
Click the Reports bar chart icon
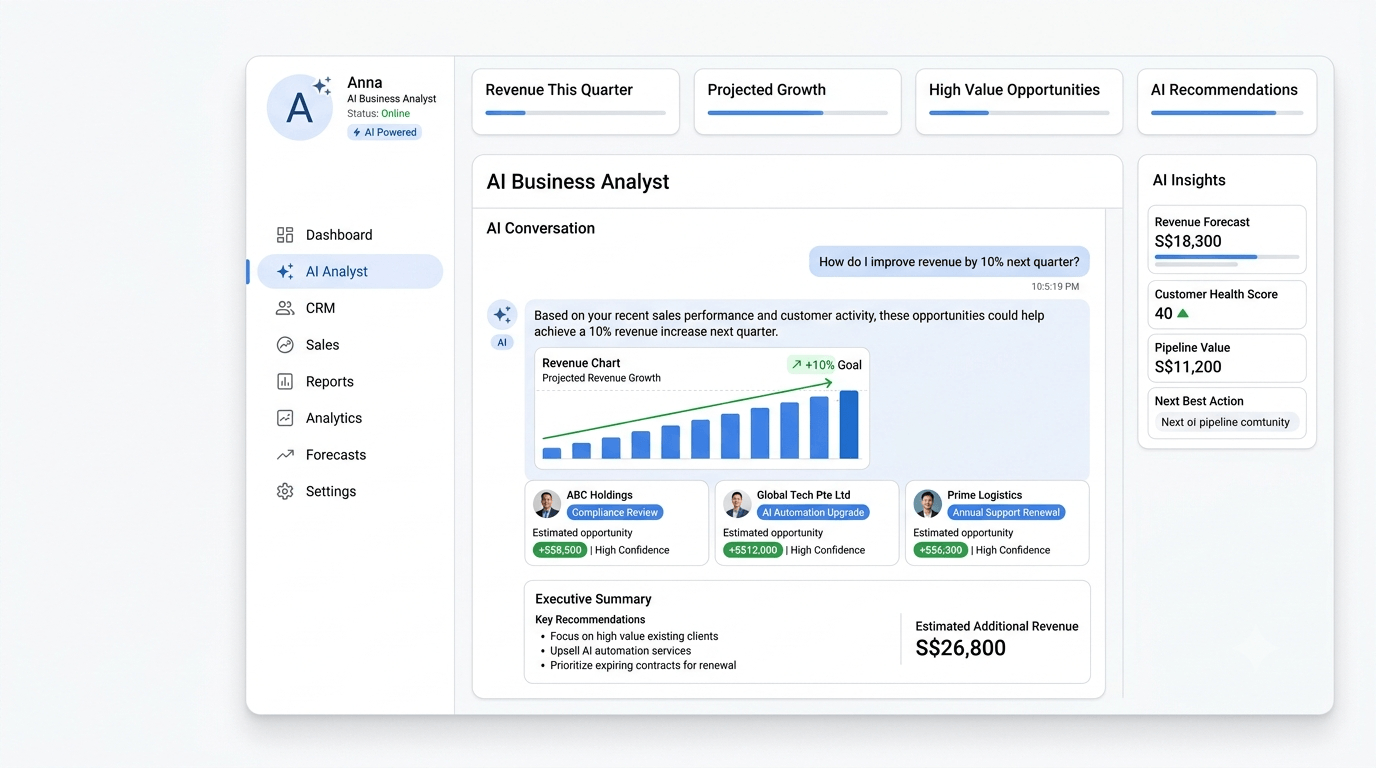pyautogui.click(x=285, y=382)
